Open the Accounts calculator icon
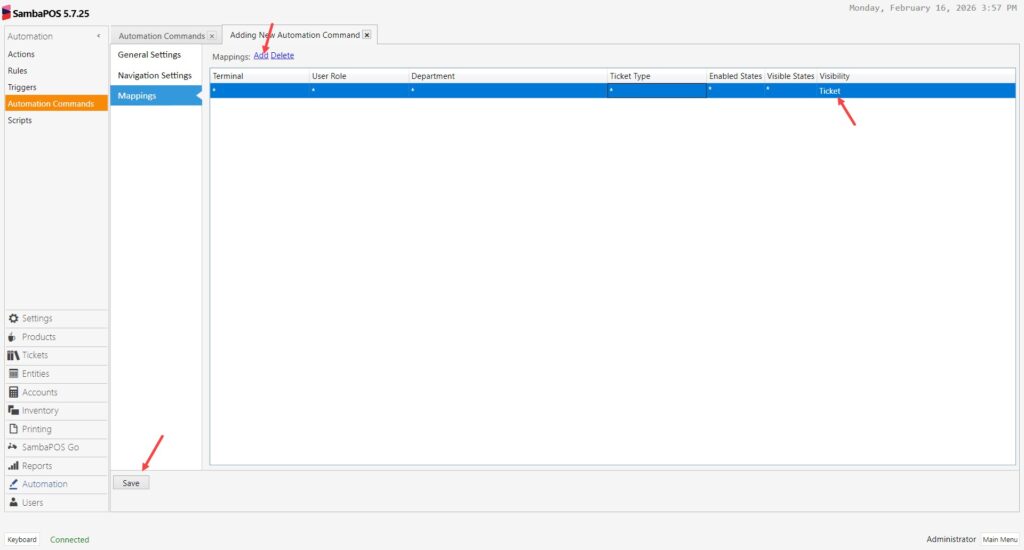Viewport: 1024px width, 550px height. point(14,392)
